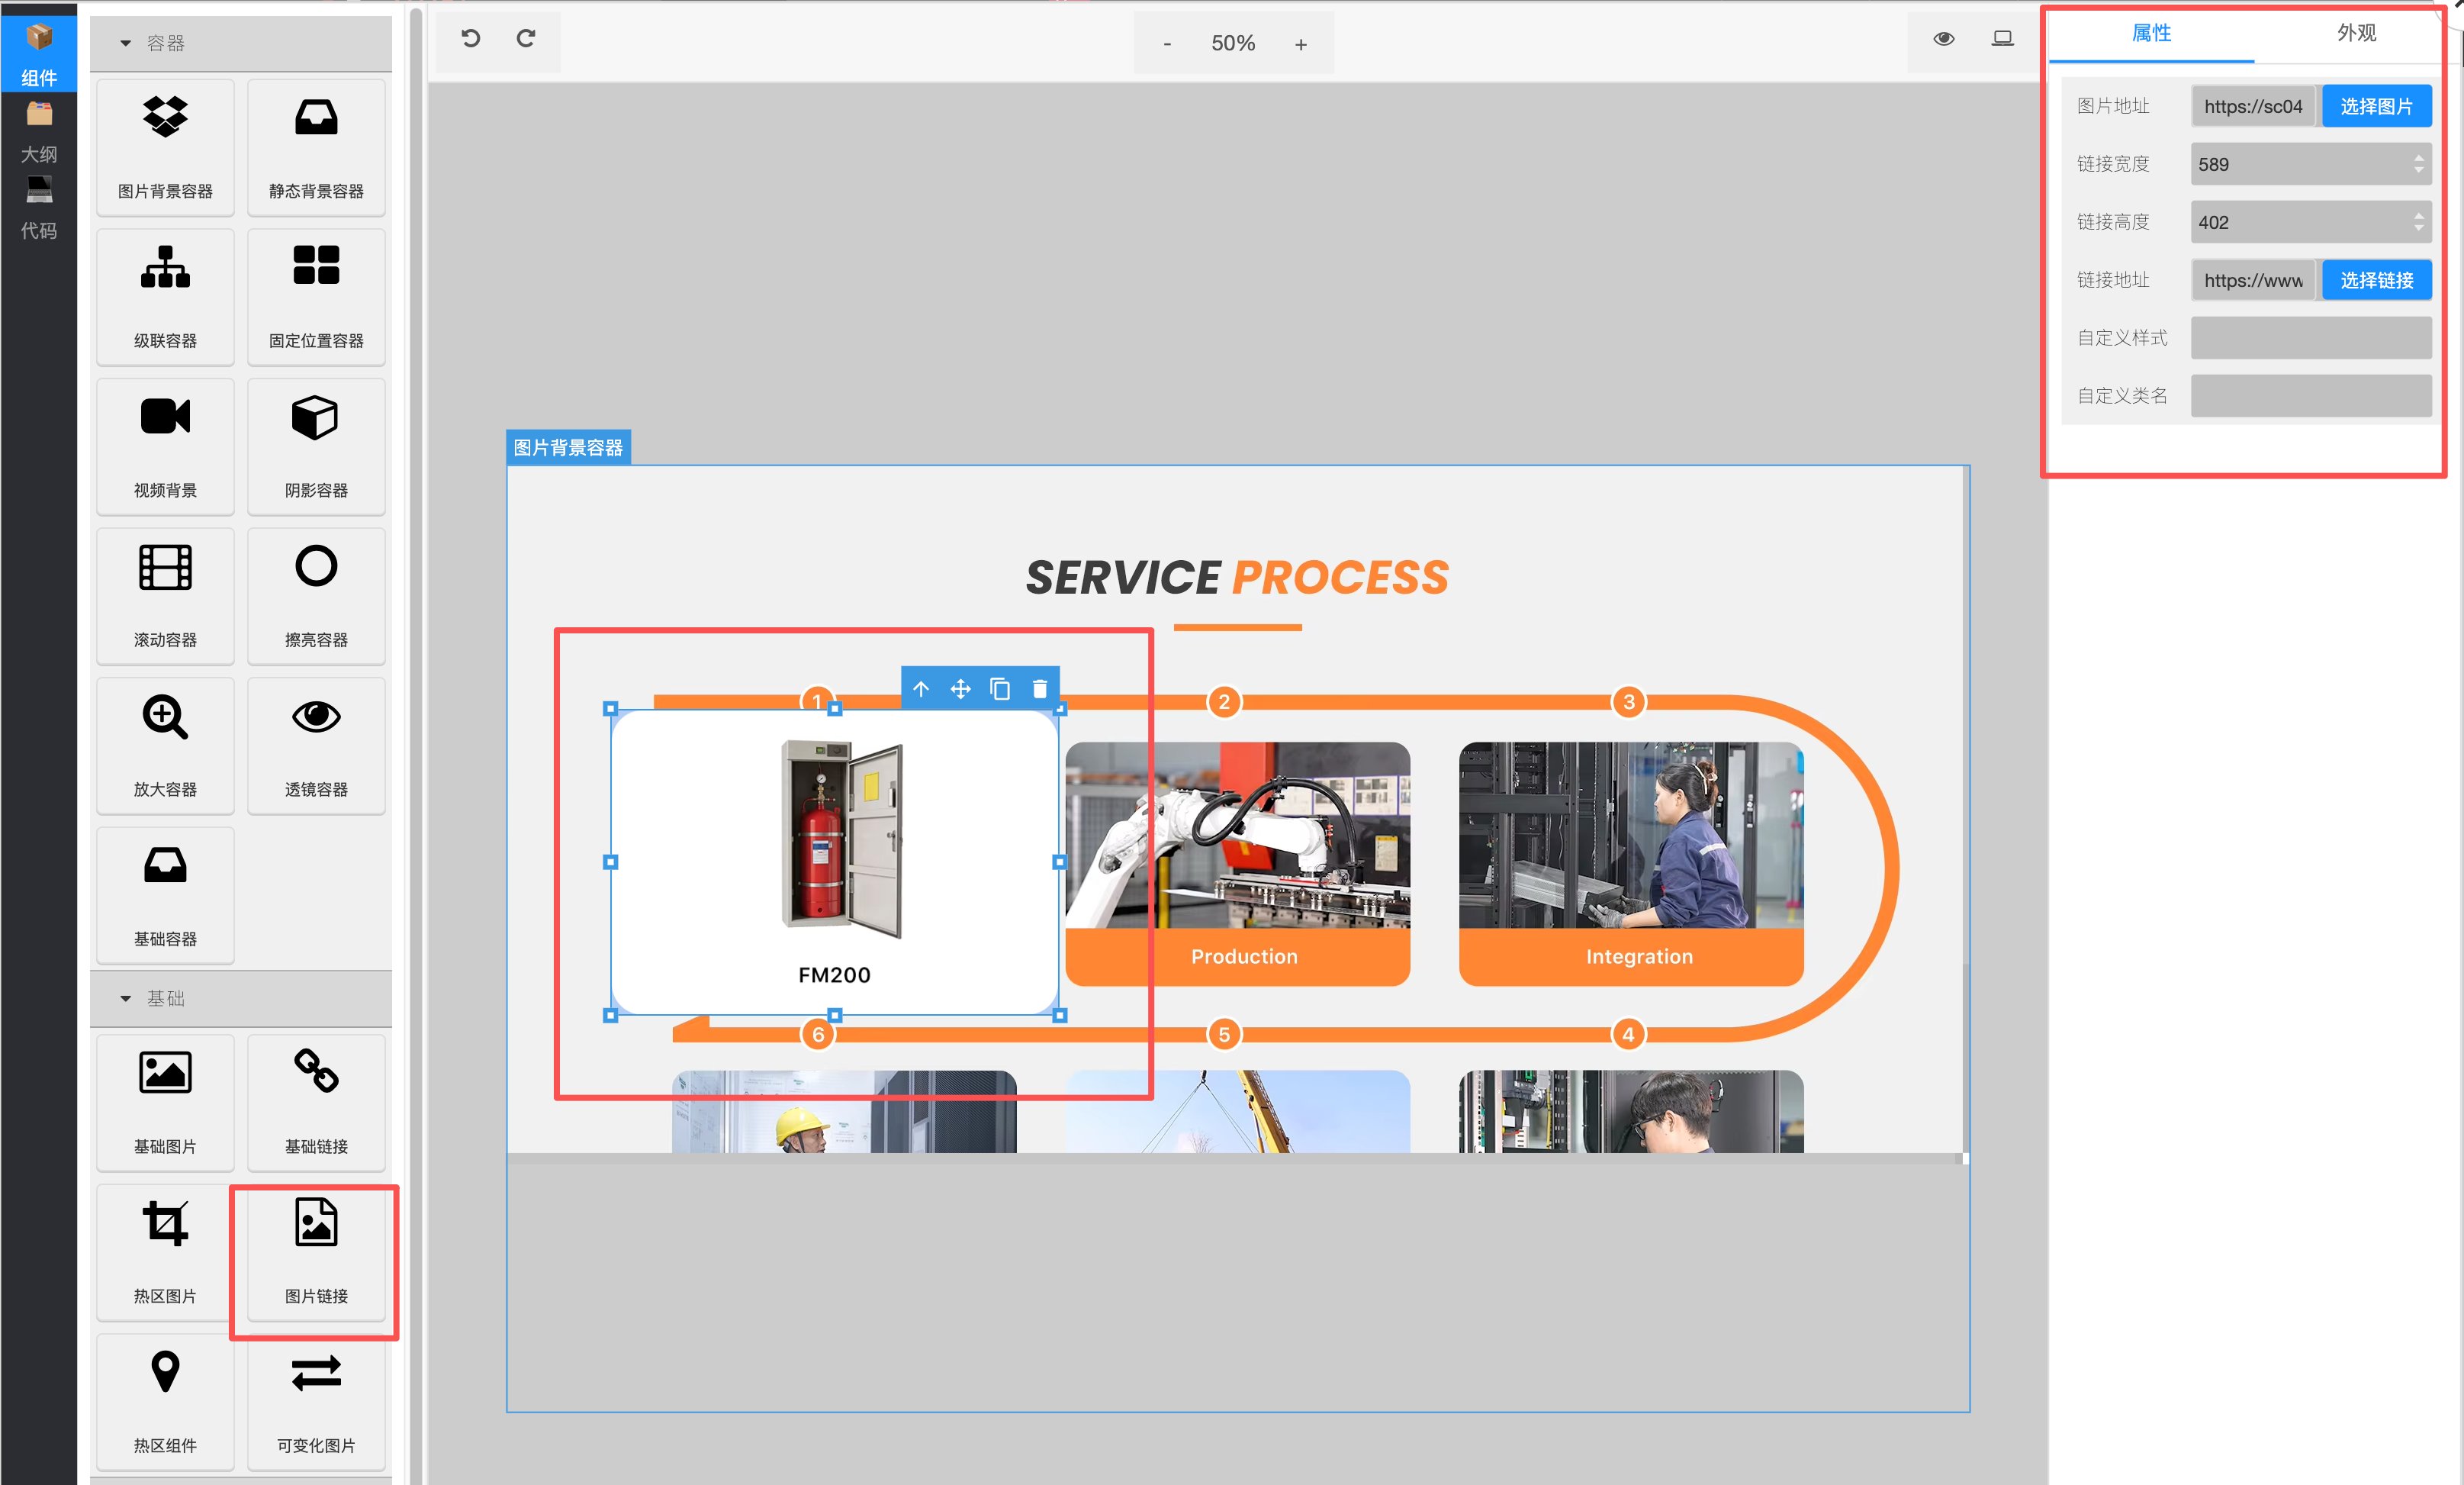Viewport: 2464px width, 1485px height.
Task: Click the 链接地址 URL input field
Action: pos(2253,280)
